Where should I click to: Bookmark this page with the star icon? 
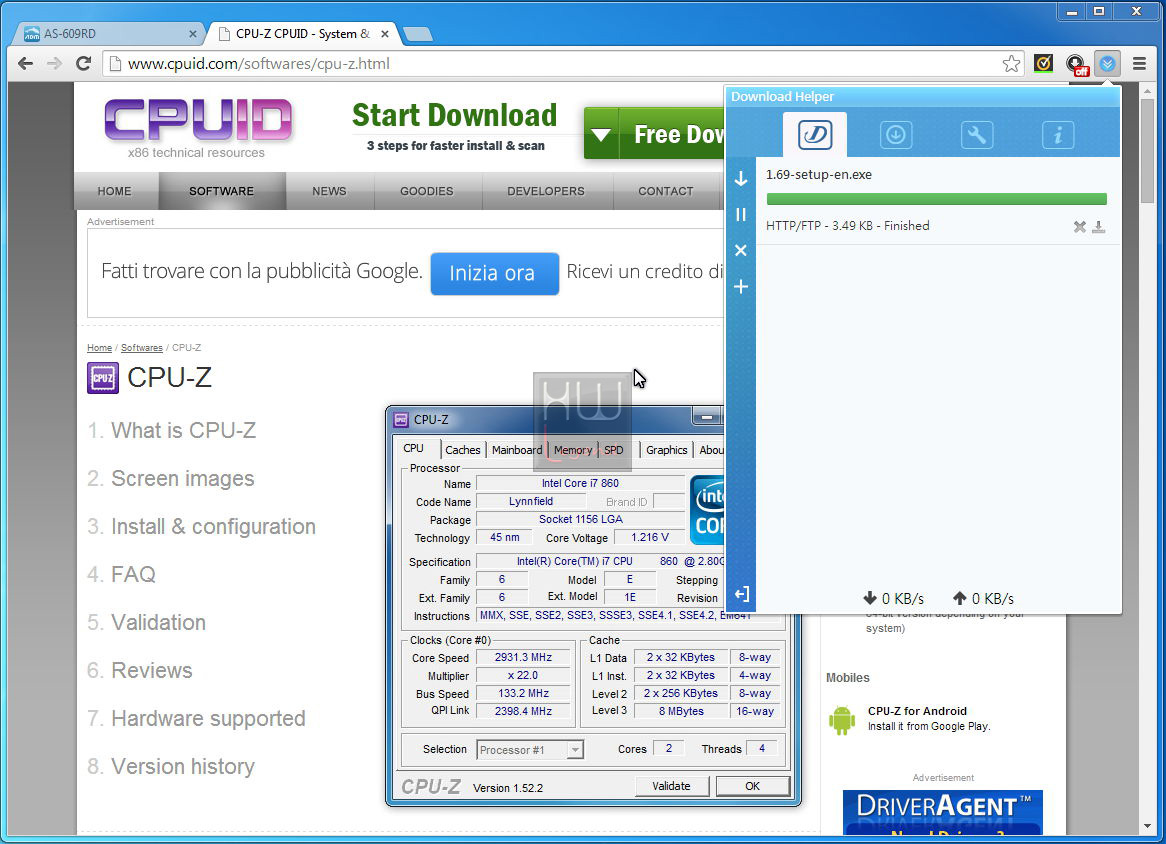pos(1011,63)
